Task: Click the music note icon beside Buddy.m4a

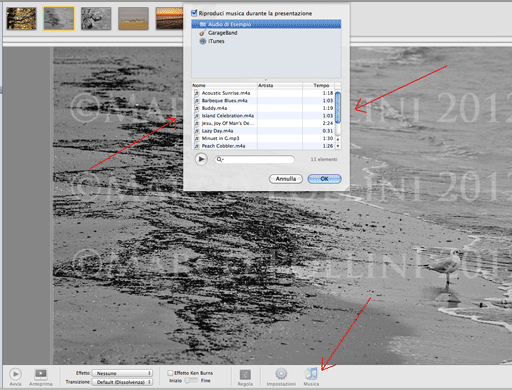Action: pyautogui.click(x=197, y=108)
